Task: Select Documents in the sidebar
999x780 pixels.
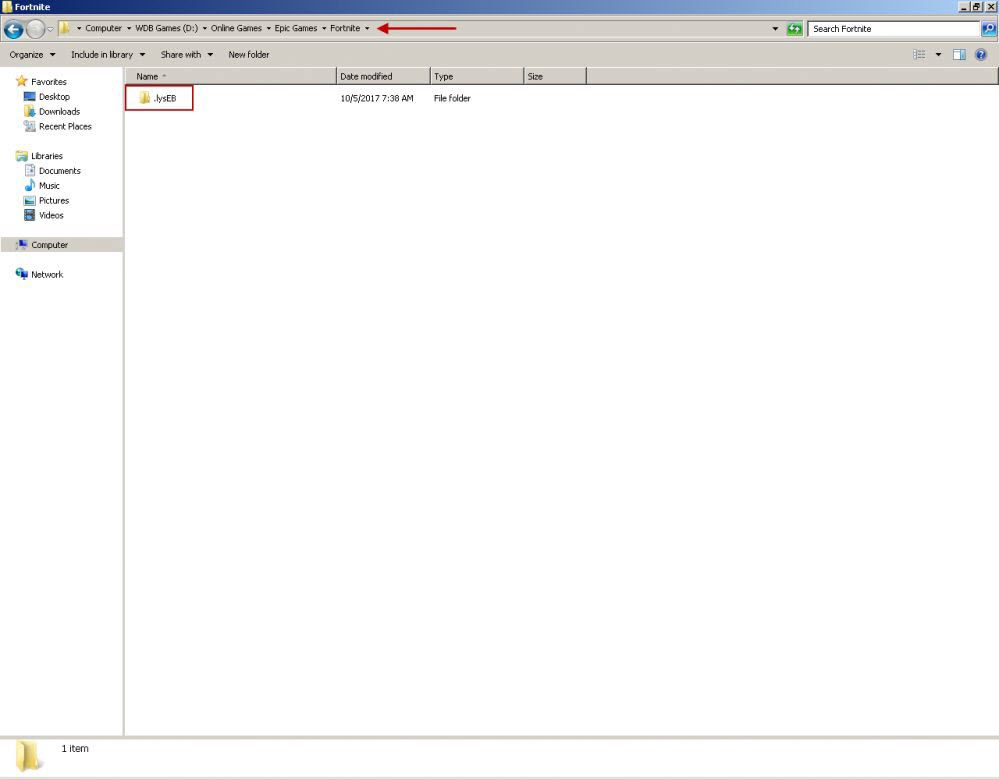Action: [x=60, y=170]
